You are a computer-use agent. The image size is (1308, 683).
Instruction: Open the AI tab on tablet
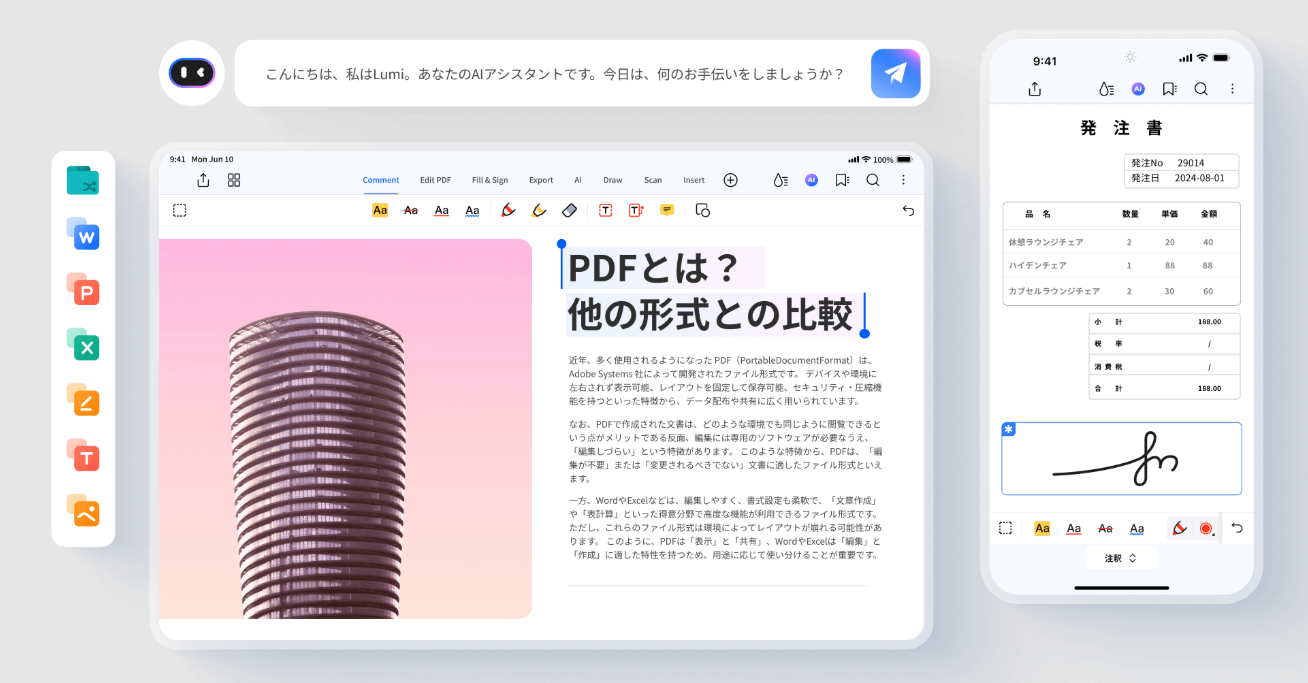tap(577, 180)
